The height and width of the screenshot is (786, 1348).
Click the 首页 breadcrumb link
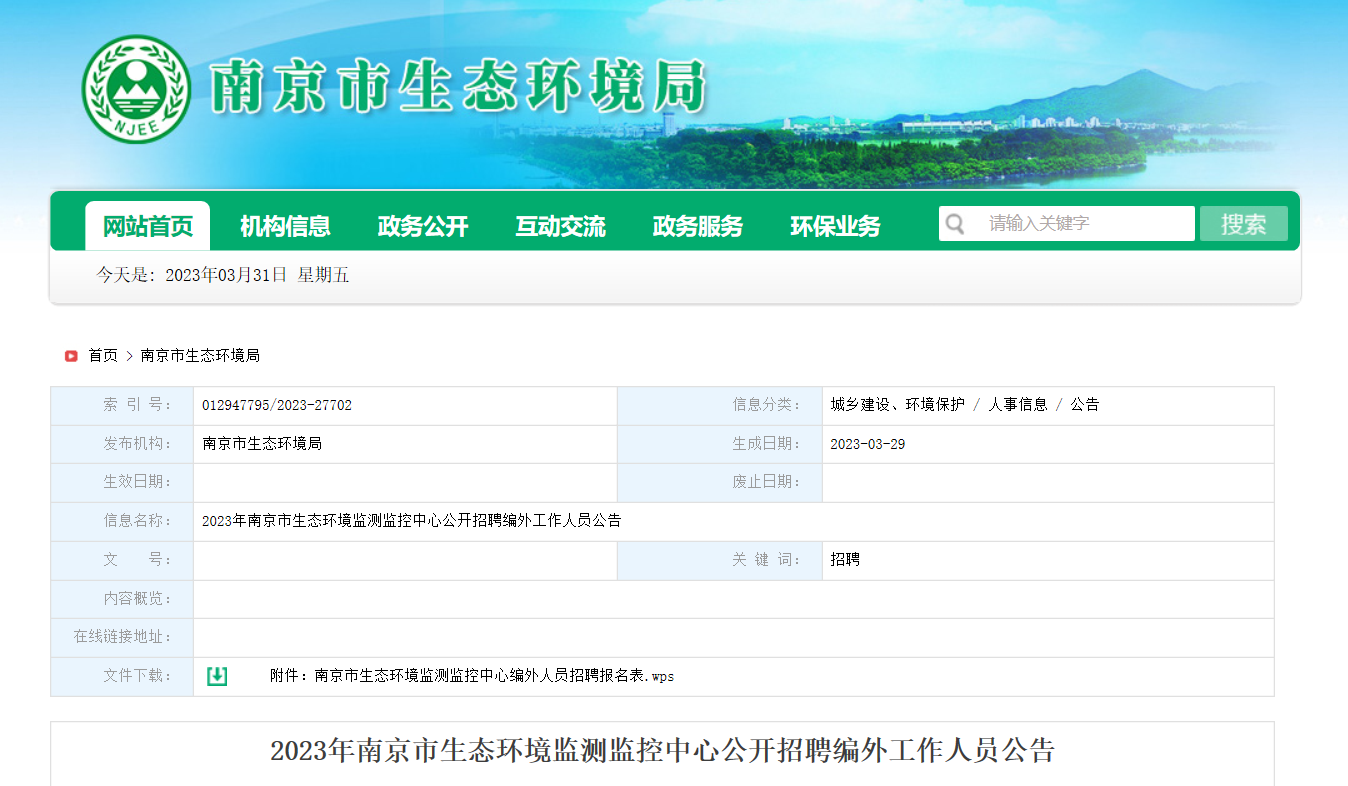(x=103, y=356)
